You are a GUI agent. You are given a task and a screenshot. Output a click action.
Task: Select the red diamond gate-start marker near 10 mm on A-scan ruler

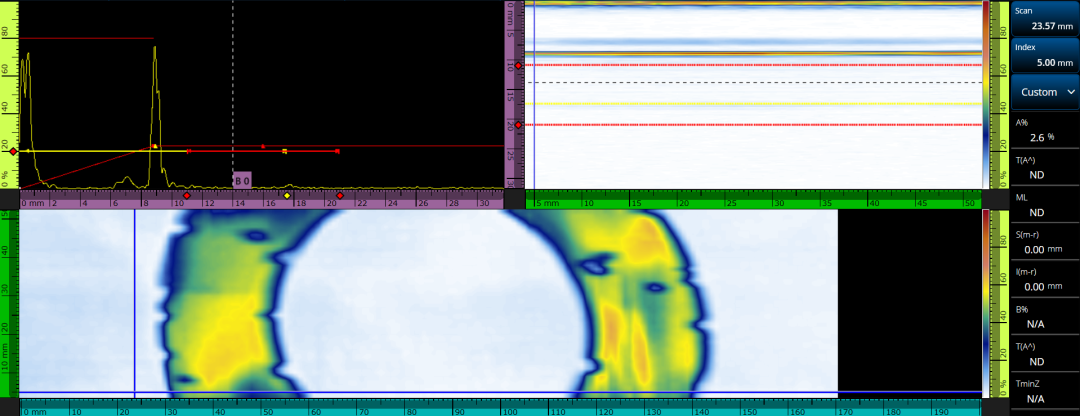[x=187, y=196]
